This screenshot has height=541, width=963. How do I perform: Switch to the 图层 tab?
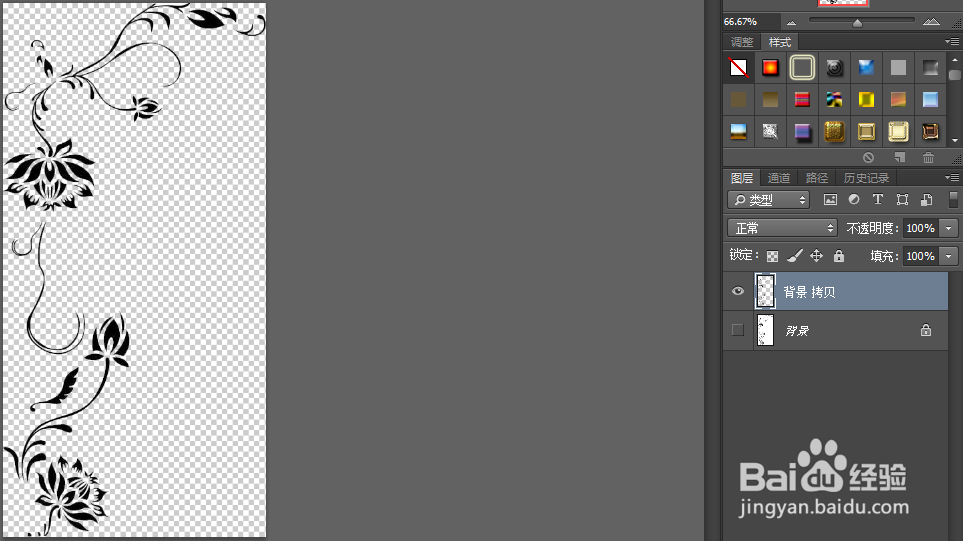742,178
